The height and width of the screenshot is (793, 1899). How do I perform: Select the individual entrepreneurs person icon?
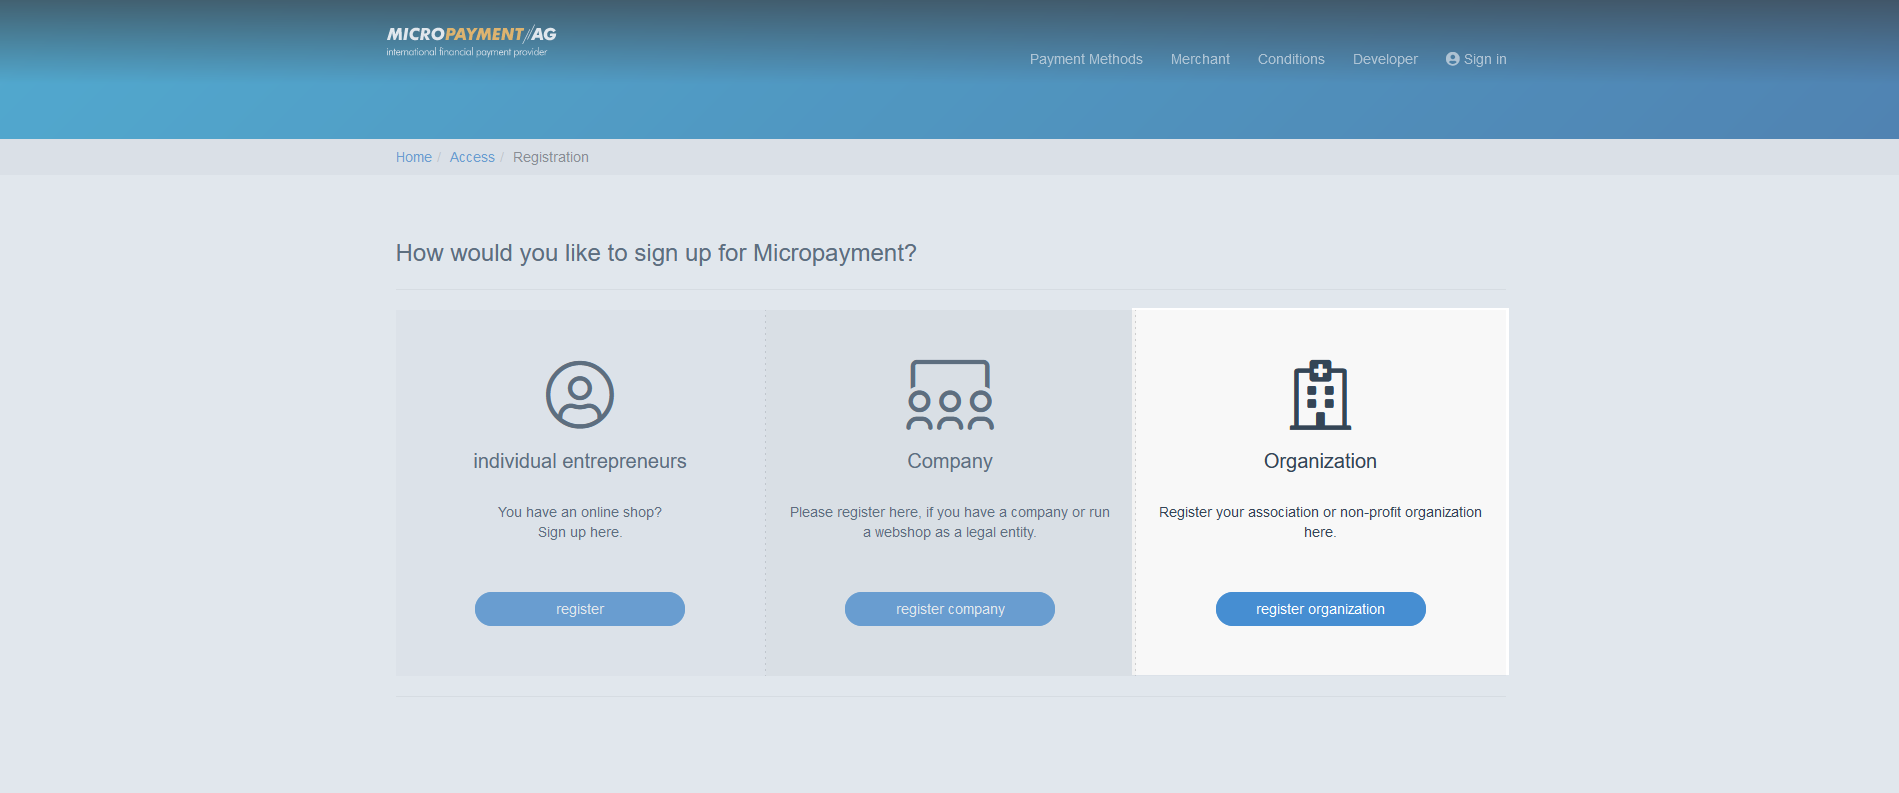click(x=579, y=395)
